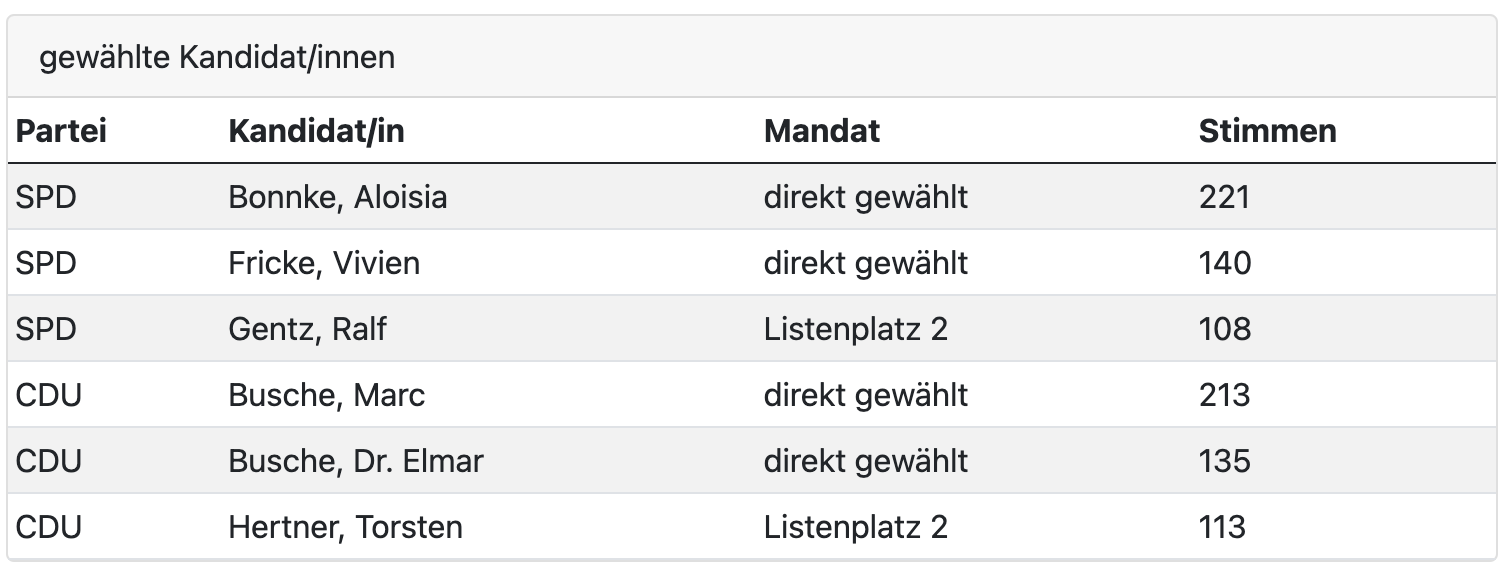Select vote total 113
The height and width of the screenshot is (572, 1510).
coord(1222,527)
